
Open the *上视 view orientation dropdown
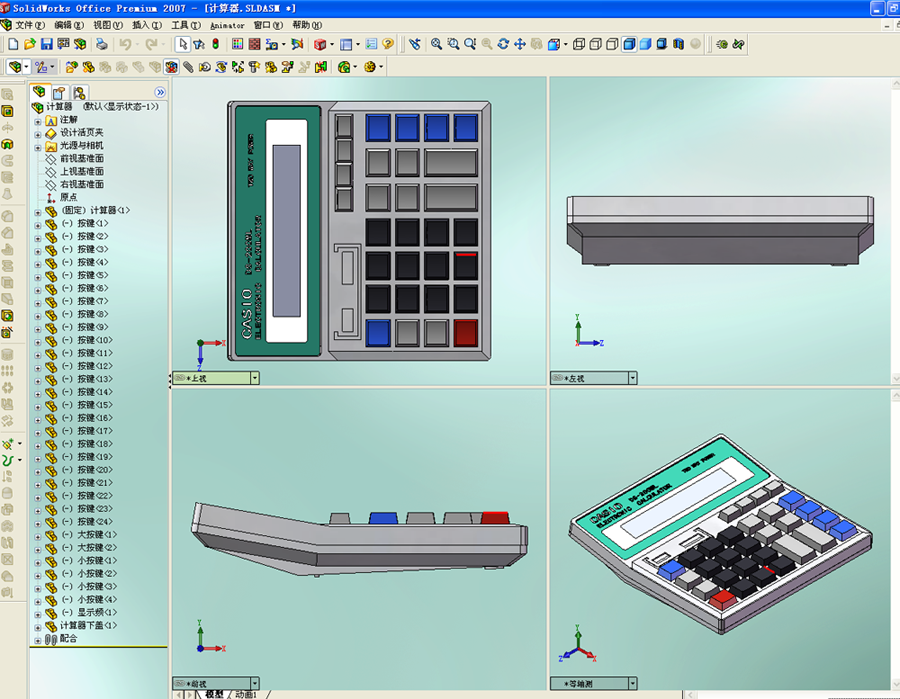254,378
